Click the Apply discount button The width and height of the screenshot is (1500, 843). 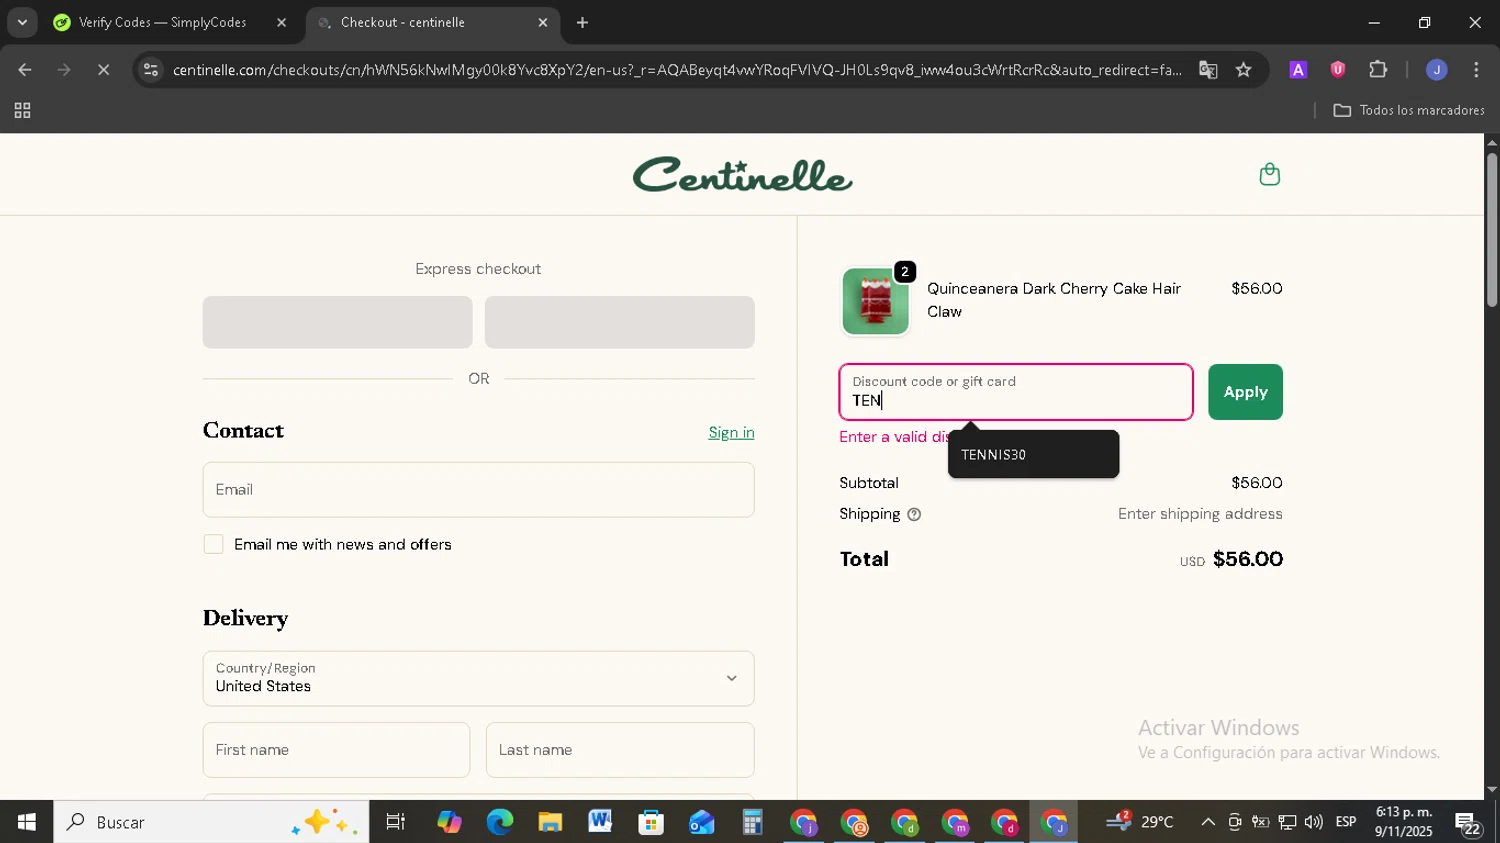coord(1245,392)
